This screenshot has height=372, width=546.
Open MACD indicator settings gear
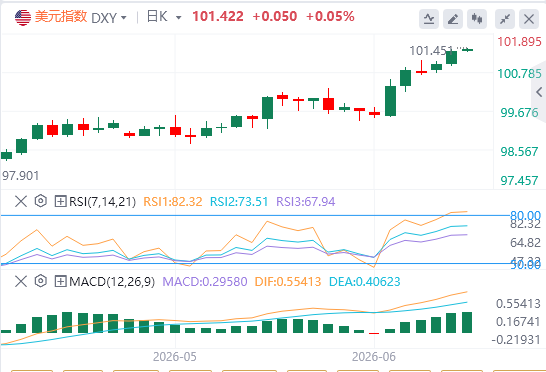[x=41, y=281]
